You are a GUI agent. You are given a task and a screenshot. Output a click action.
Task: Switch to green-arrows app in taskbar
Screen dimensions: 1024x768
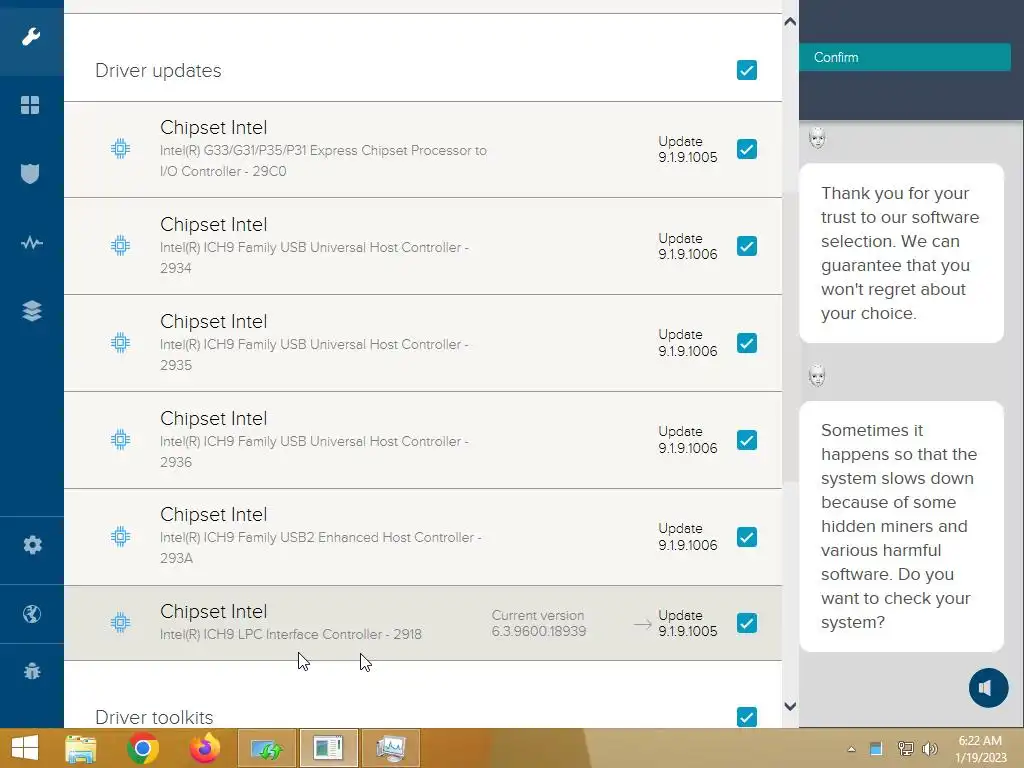pyautogui.click(x=266, y=748)
